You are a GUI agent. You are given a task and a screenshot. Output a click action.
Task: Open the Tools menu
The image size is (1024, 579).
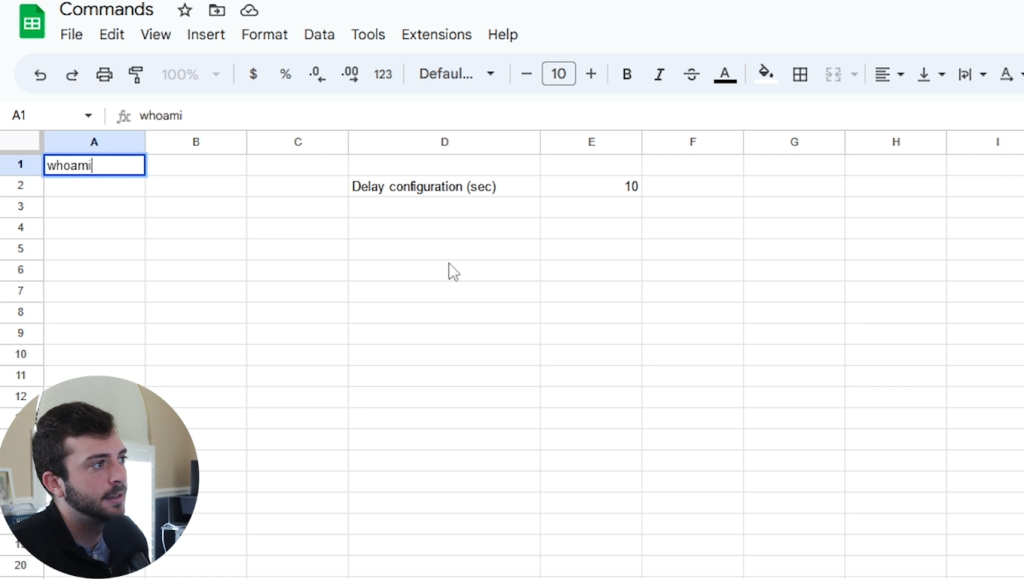368,35
